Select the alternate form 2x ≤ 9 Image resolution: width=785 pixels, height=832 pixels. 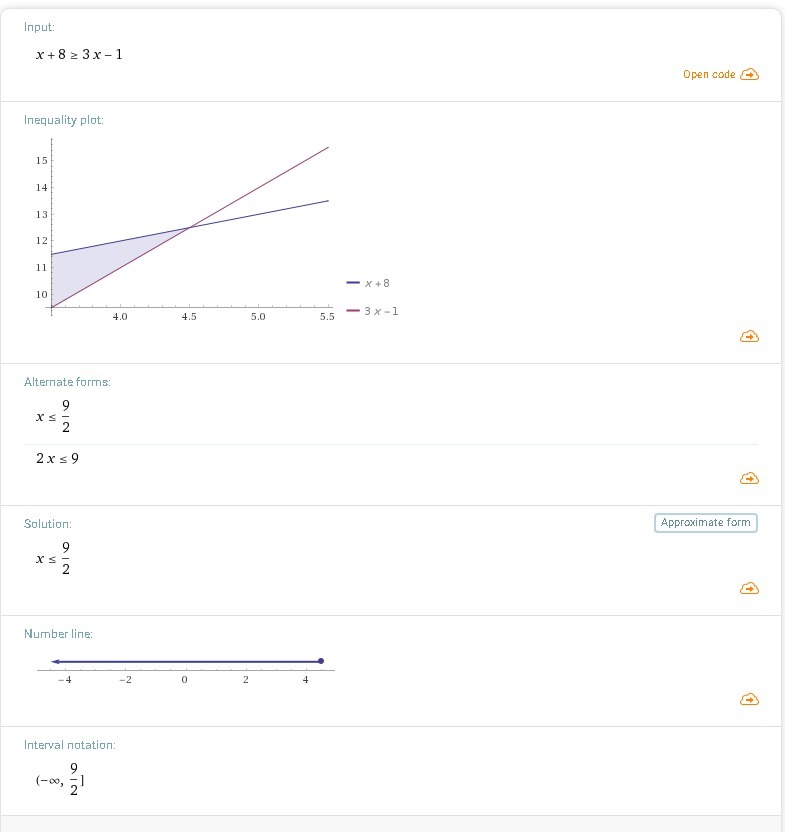tap(58, 459)
